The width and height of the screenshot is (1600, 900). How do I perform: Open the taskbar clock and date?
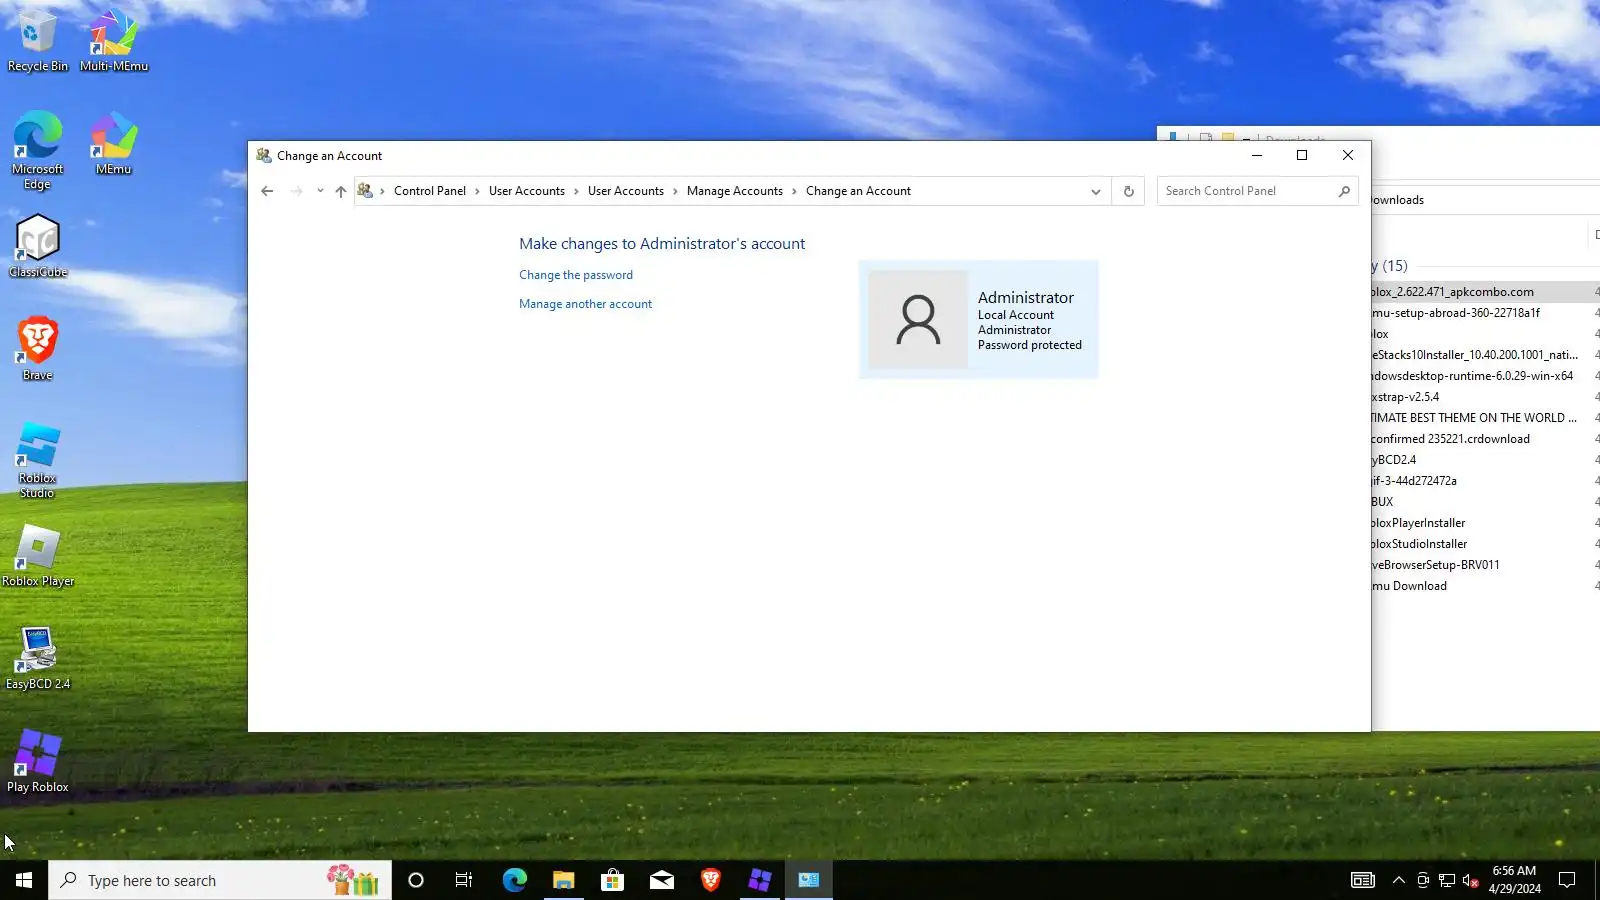1514,880
